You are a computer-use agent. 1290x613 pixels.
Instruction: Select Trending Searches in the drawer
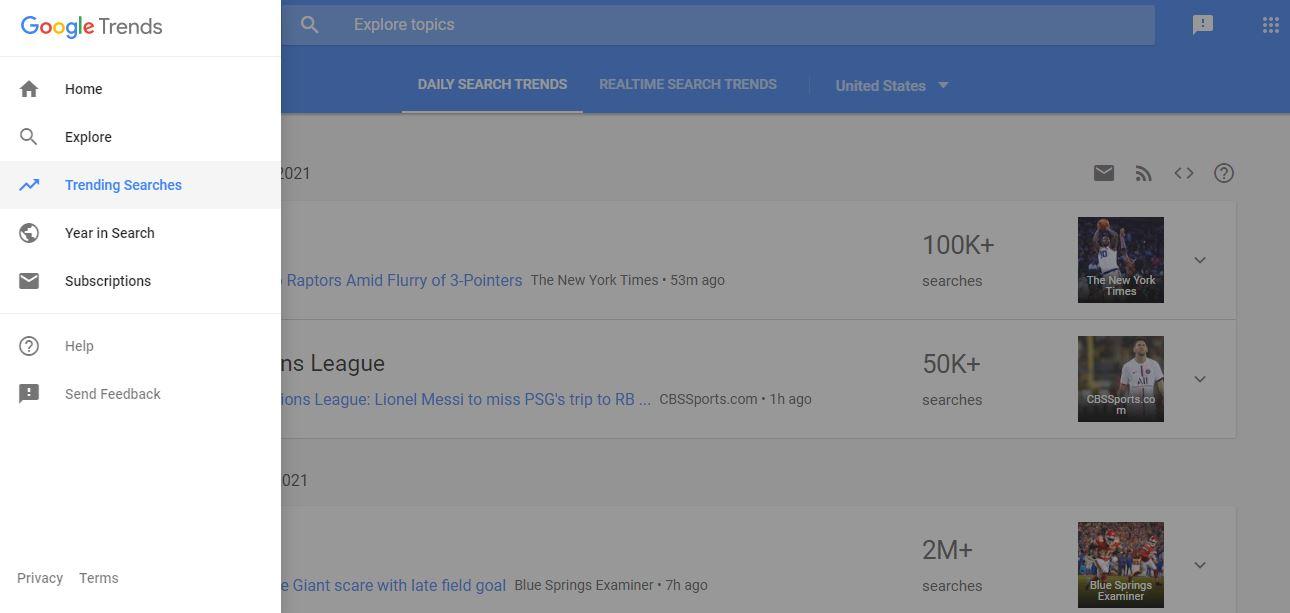(x=140, y=185)
